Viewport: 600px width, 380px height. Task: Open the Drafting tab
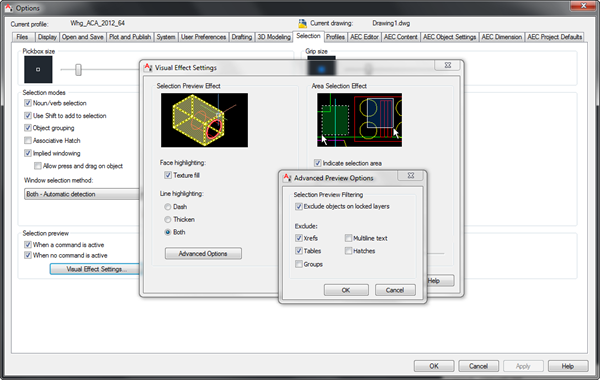242,37
